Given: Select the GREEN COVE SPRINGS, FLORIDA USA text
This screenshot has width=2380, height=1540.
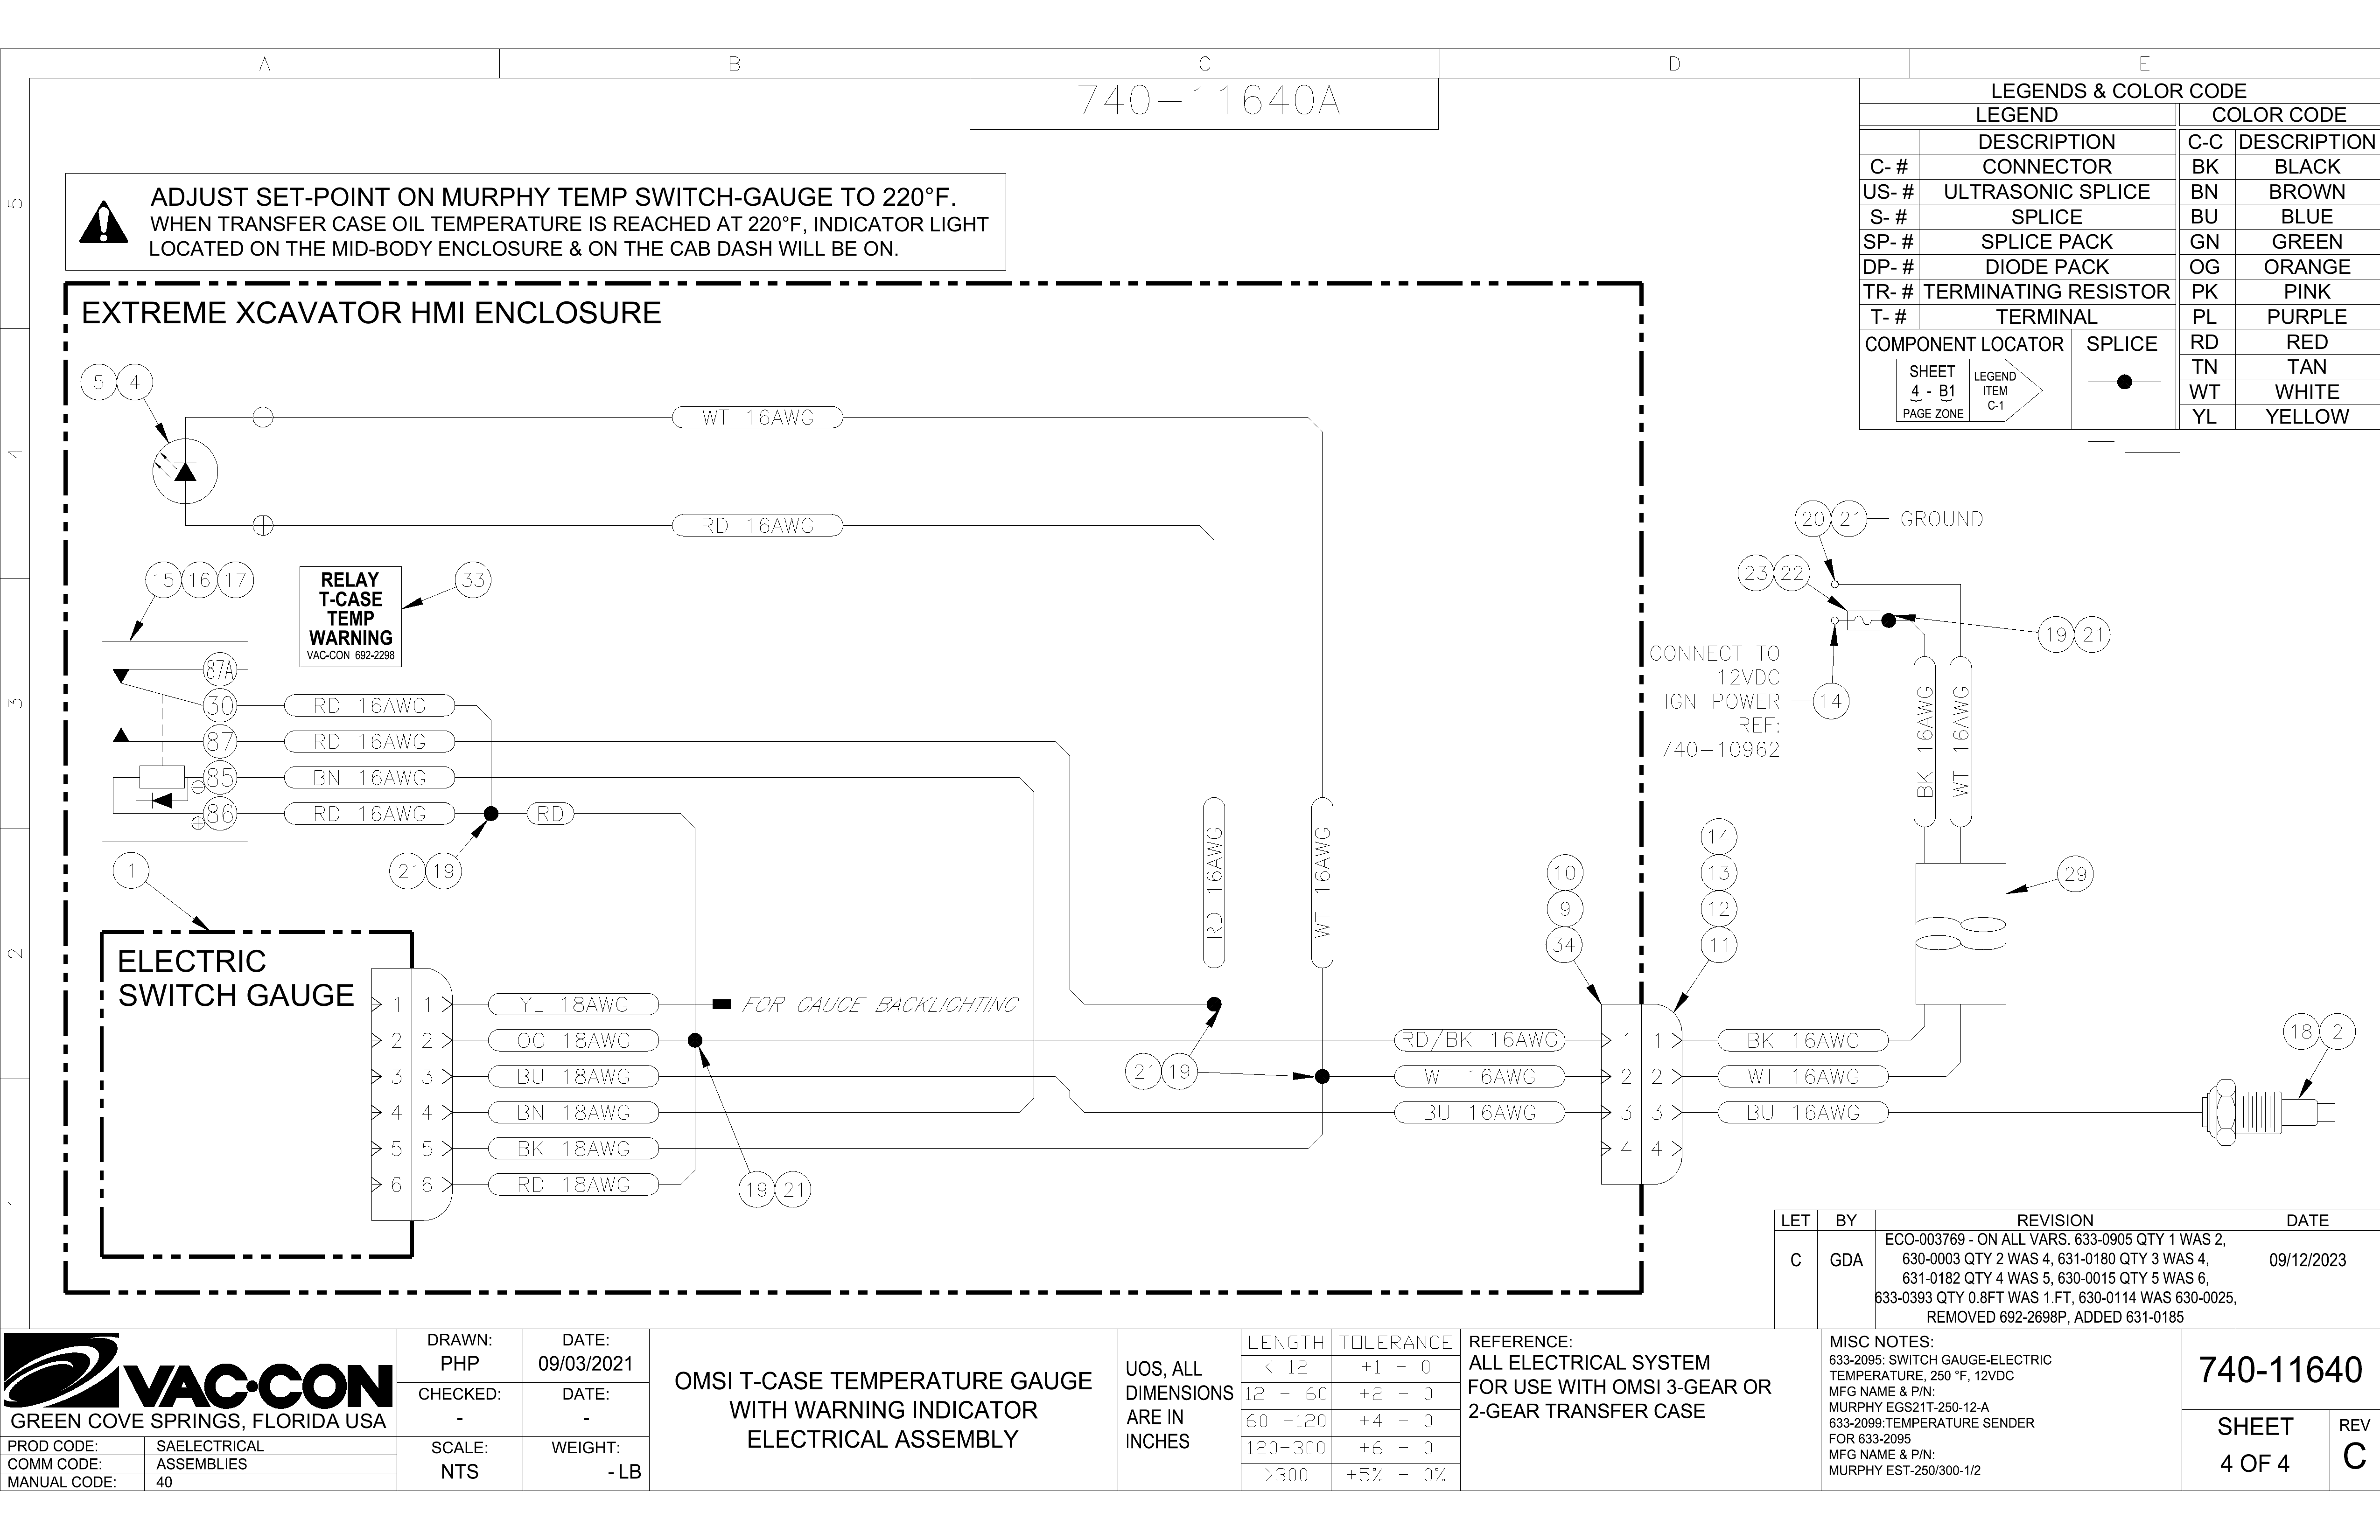Looking at the screenshot, I should point(198,1421).
